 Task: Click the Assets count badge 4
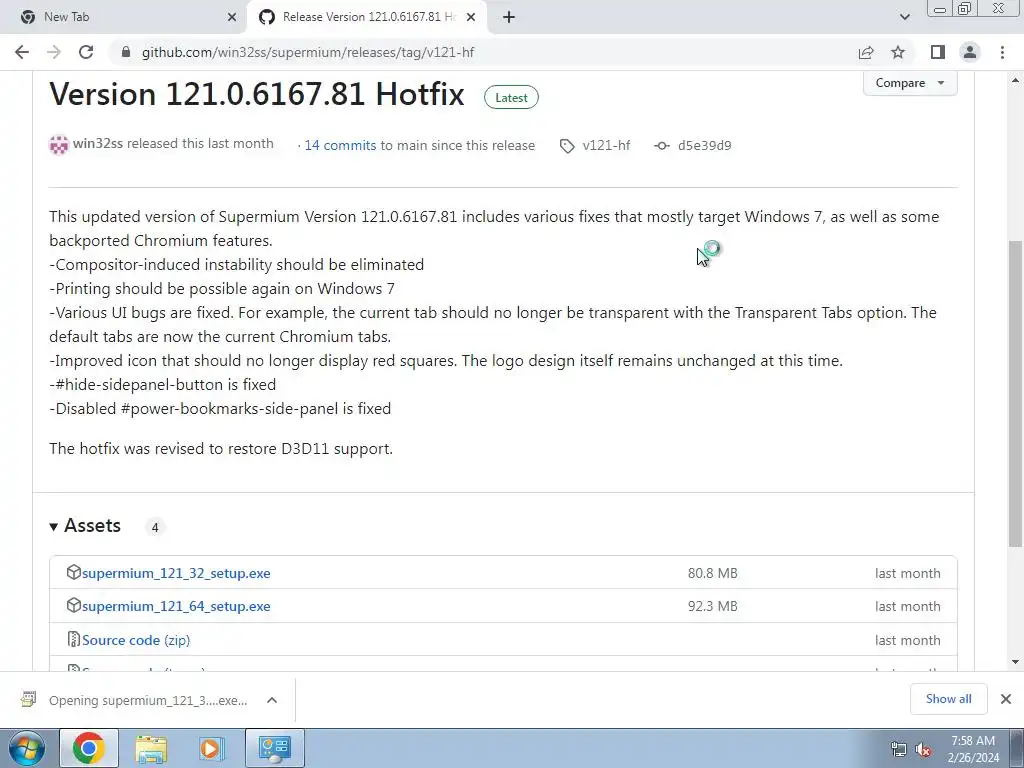point(155,527)
